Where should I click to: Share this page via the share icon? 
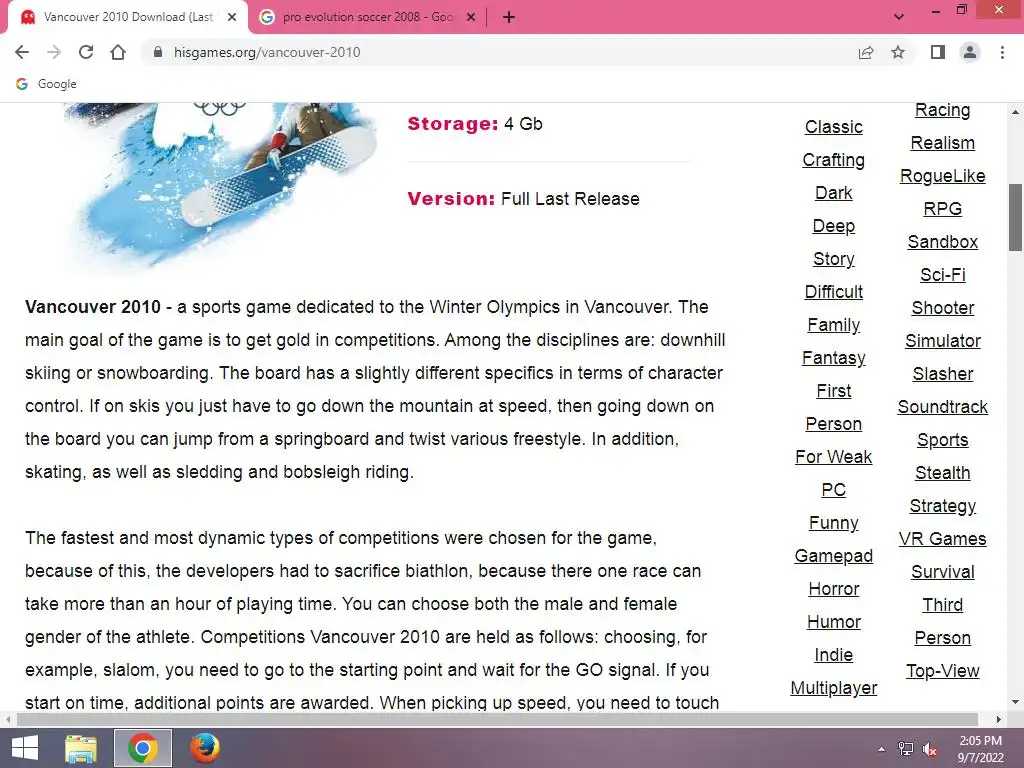pyautogui.click(x=866, y=52)
